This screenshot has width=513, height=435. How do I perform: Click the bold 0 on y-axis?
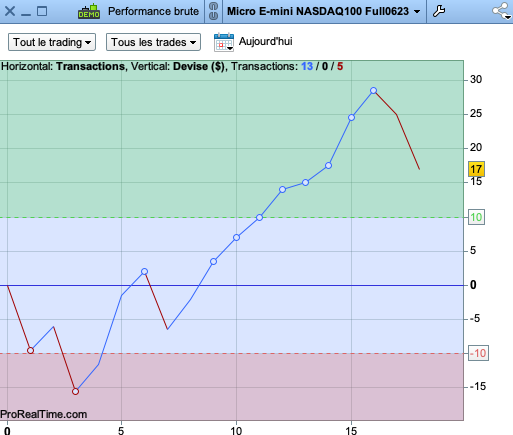(473, 285)
